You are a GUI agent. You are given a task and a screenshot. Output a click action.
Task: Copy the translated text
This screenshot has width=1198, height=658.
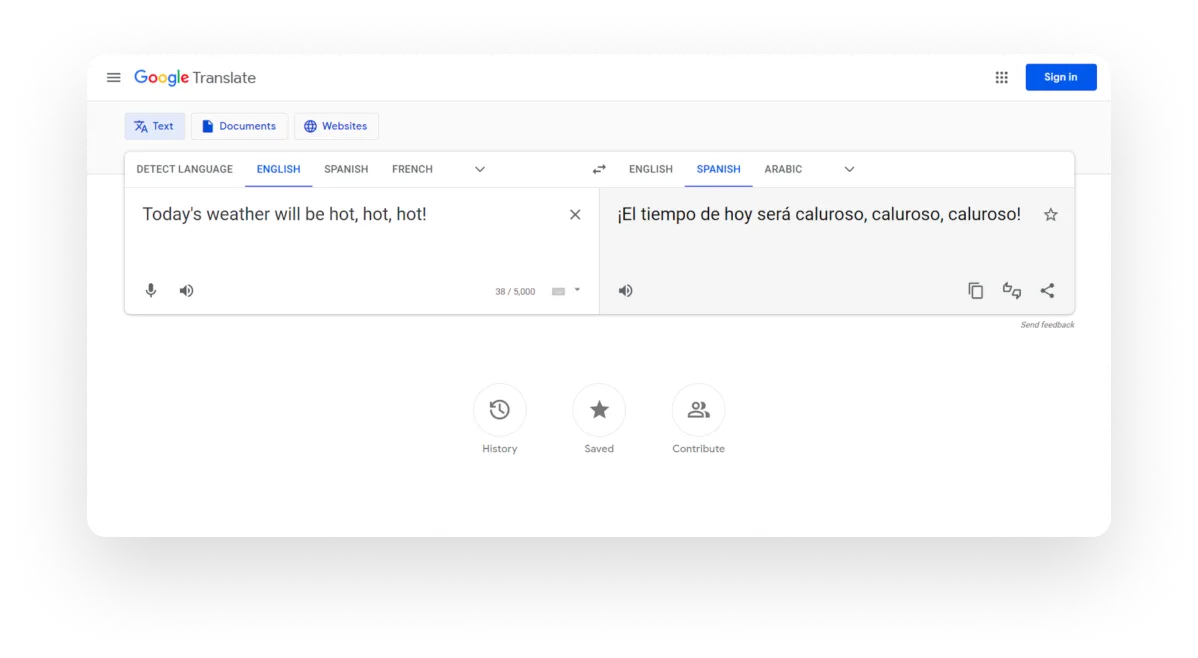coord(975,290)
